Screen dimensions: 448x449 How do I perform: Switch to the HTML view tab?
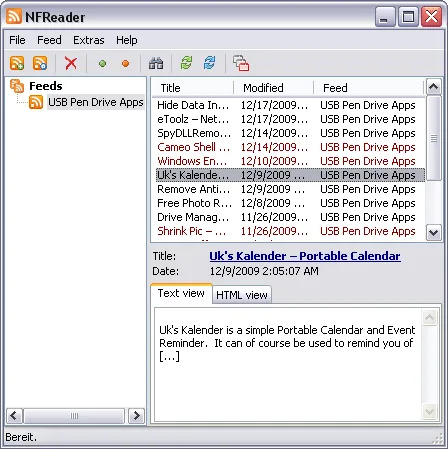click(x=242, y=295)
